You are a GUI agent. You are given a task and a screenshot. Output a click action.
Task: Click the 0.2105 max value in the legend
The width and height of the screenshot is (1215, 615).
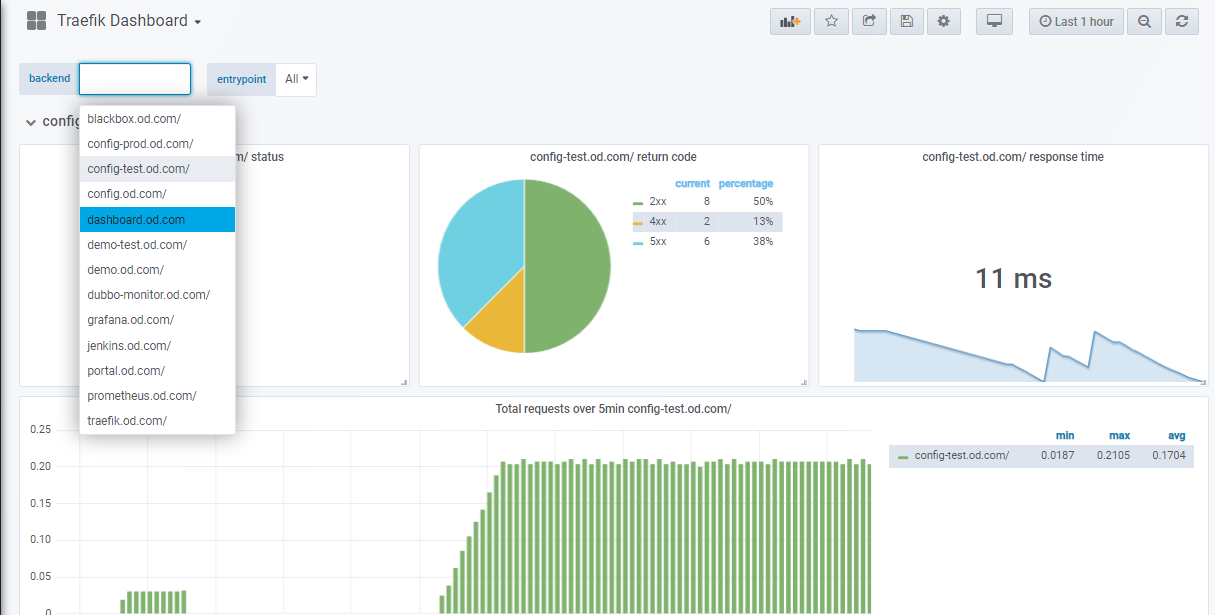tap(1114, 456)
